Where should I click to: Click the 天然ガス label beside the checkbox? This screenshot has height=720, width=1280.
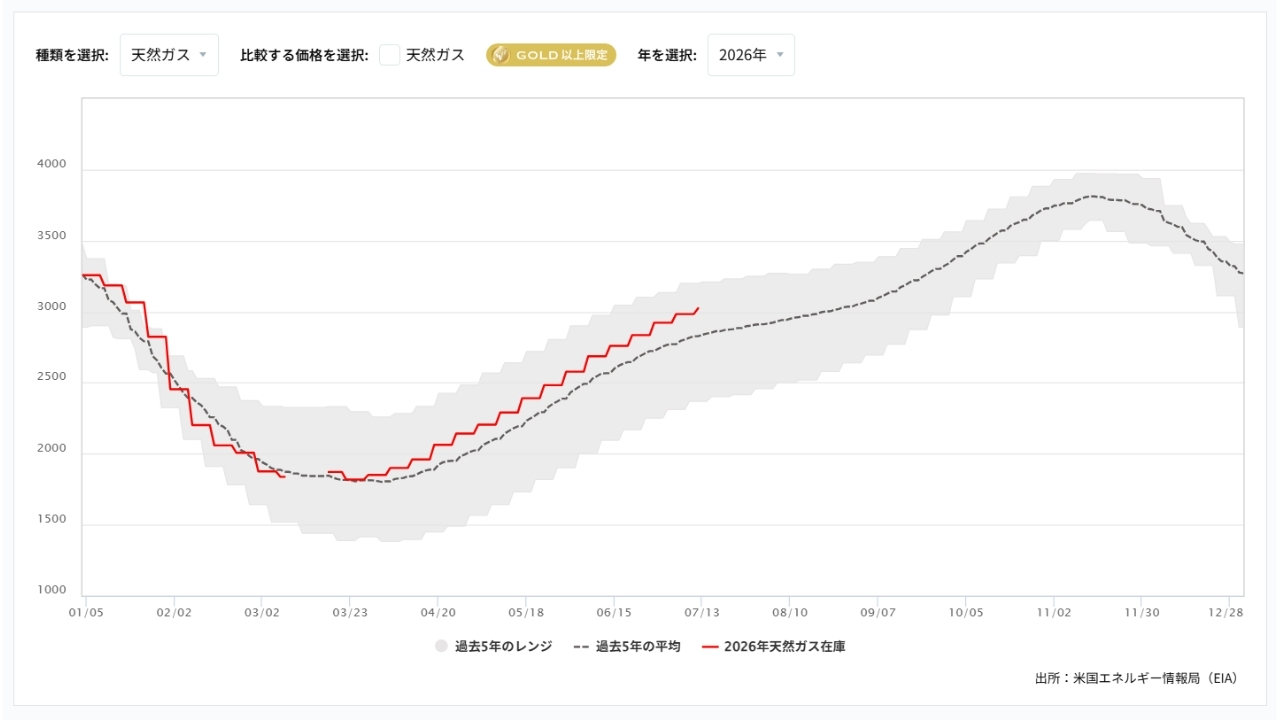(x=435, y=55)
